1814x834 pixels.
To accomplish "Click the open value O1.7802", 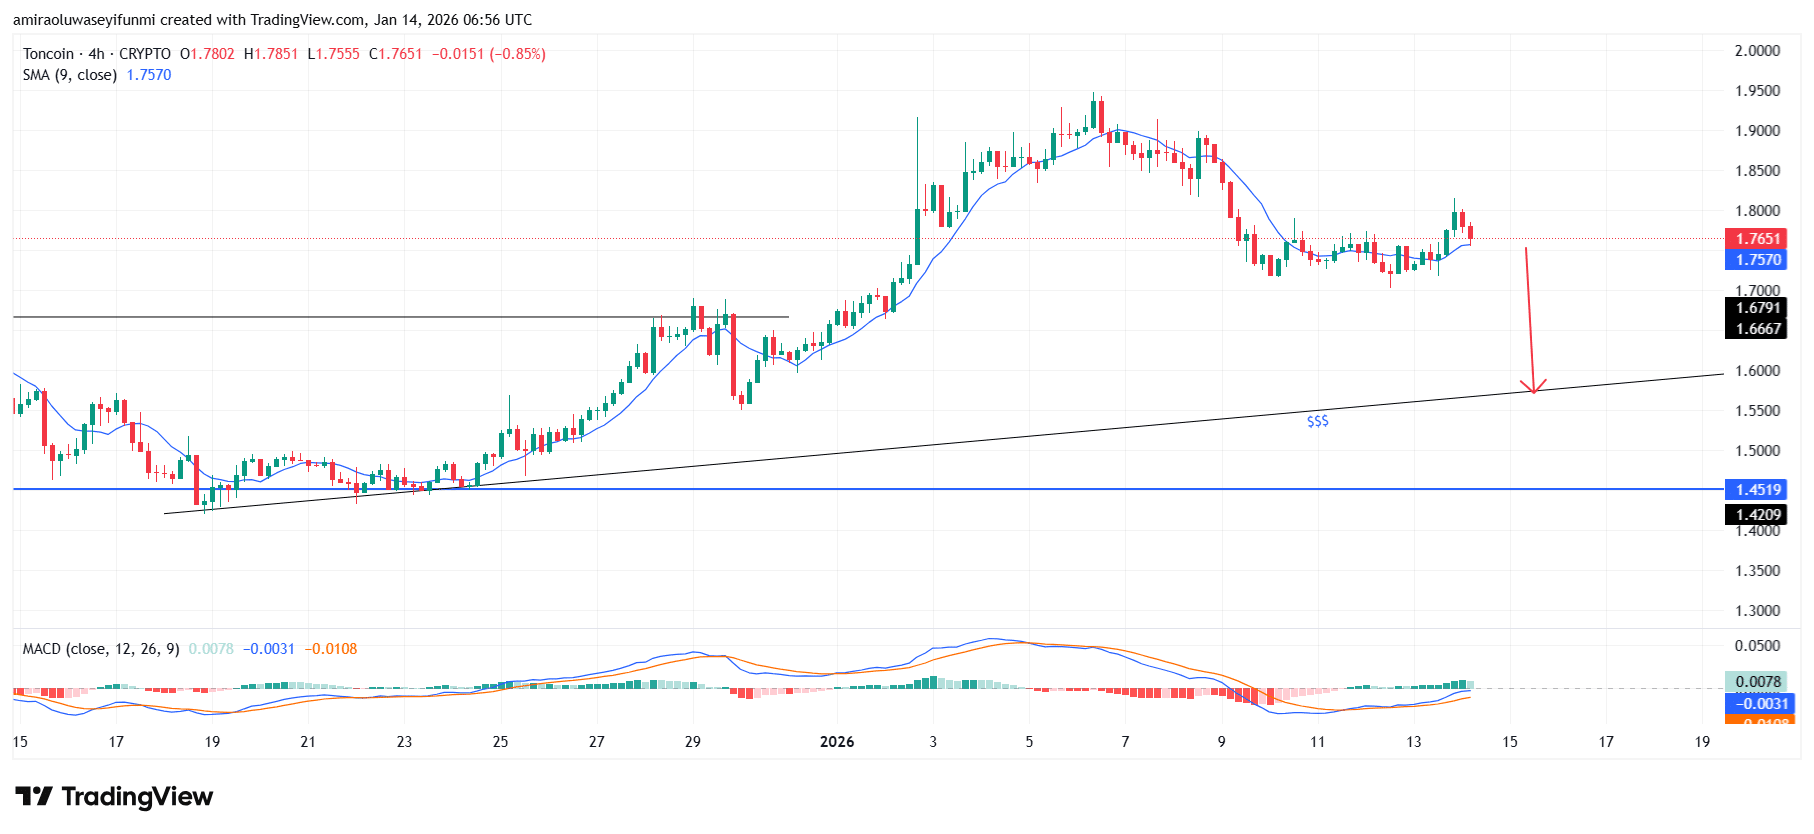I will pyautogui.click(x=207, y=54).
